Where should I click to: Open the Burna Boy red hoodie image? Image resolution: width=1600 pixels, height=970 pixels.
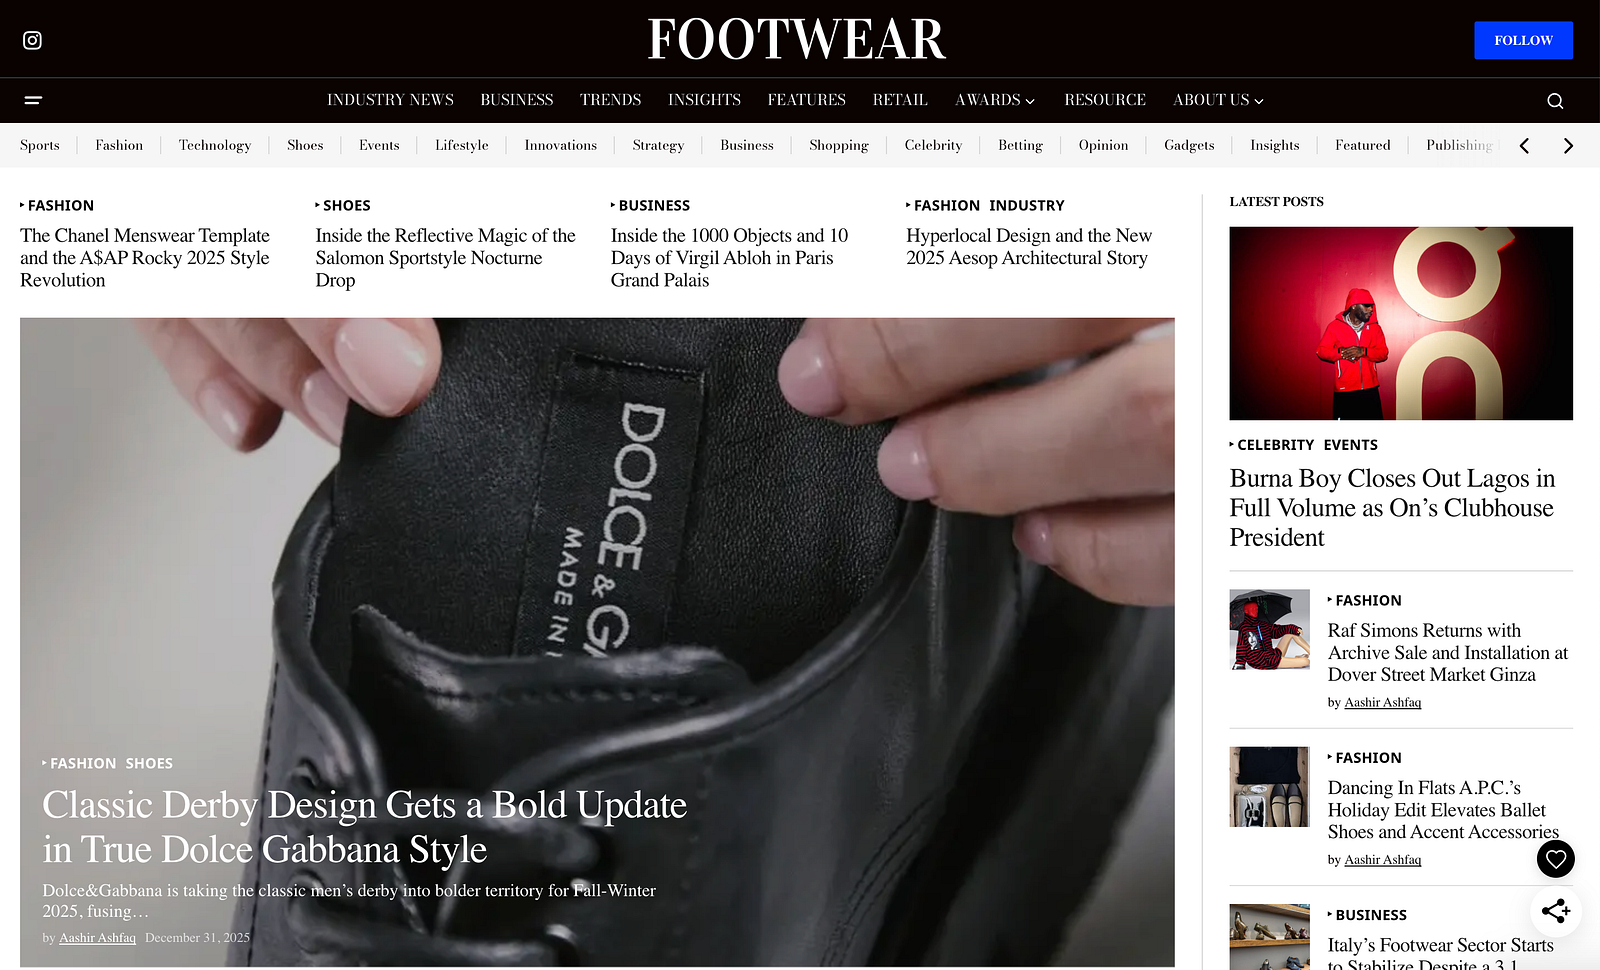(x=1401, y=323)
